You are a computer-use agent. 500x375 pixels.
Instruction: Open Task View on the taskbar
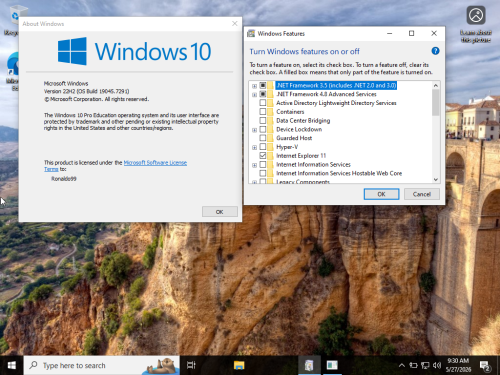[191, 365]
